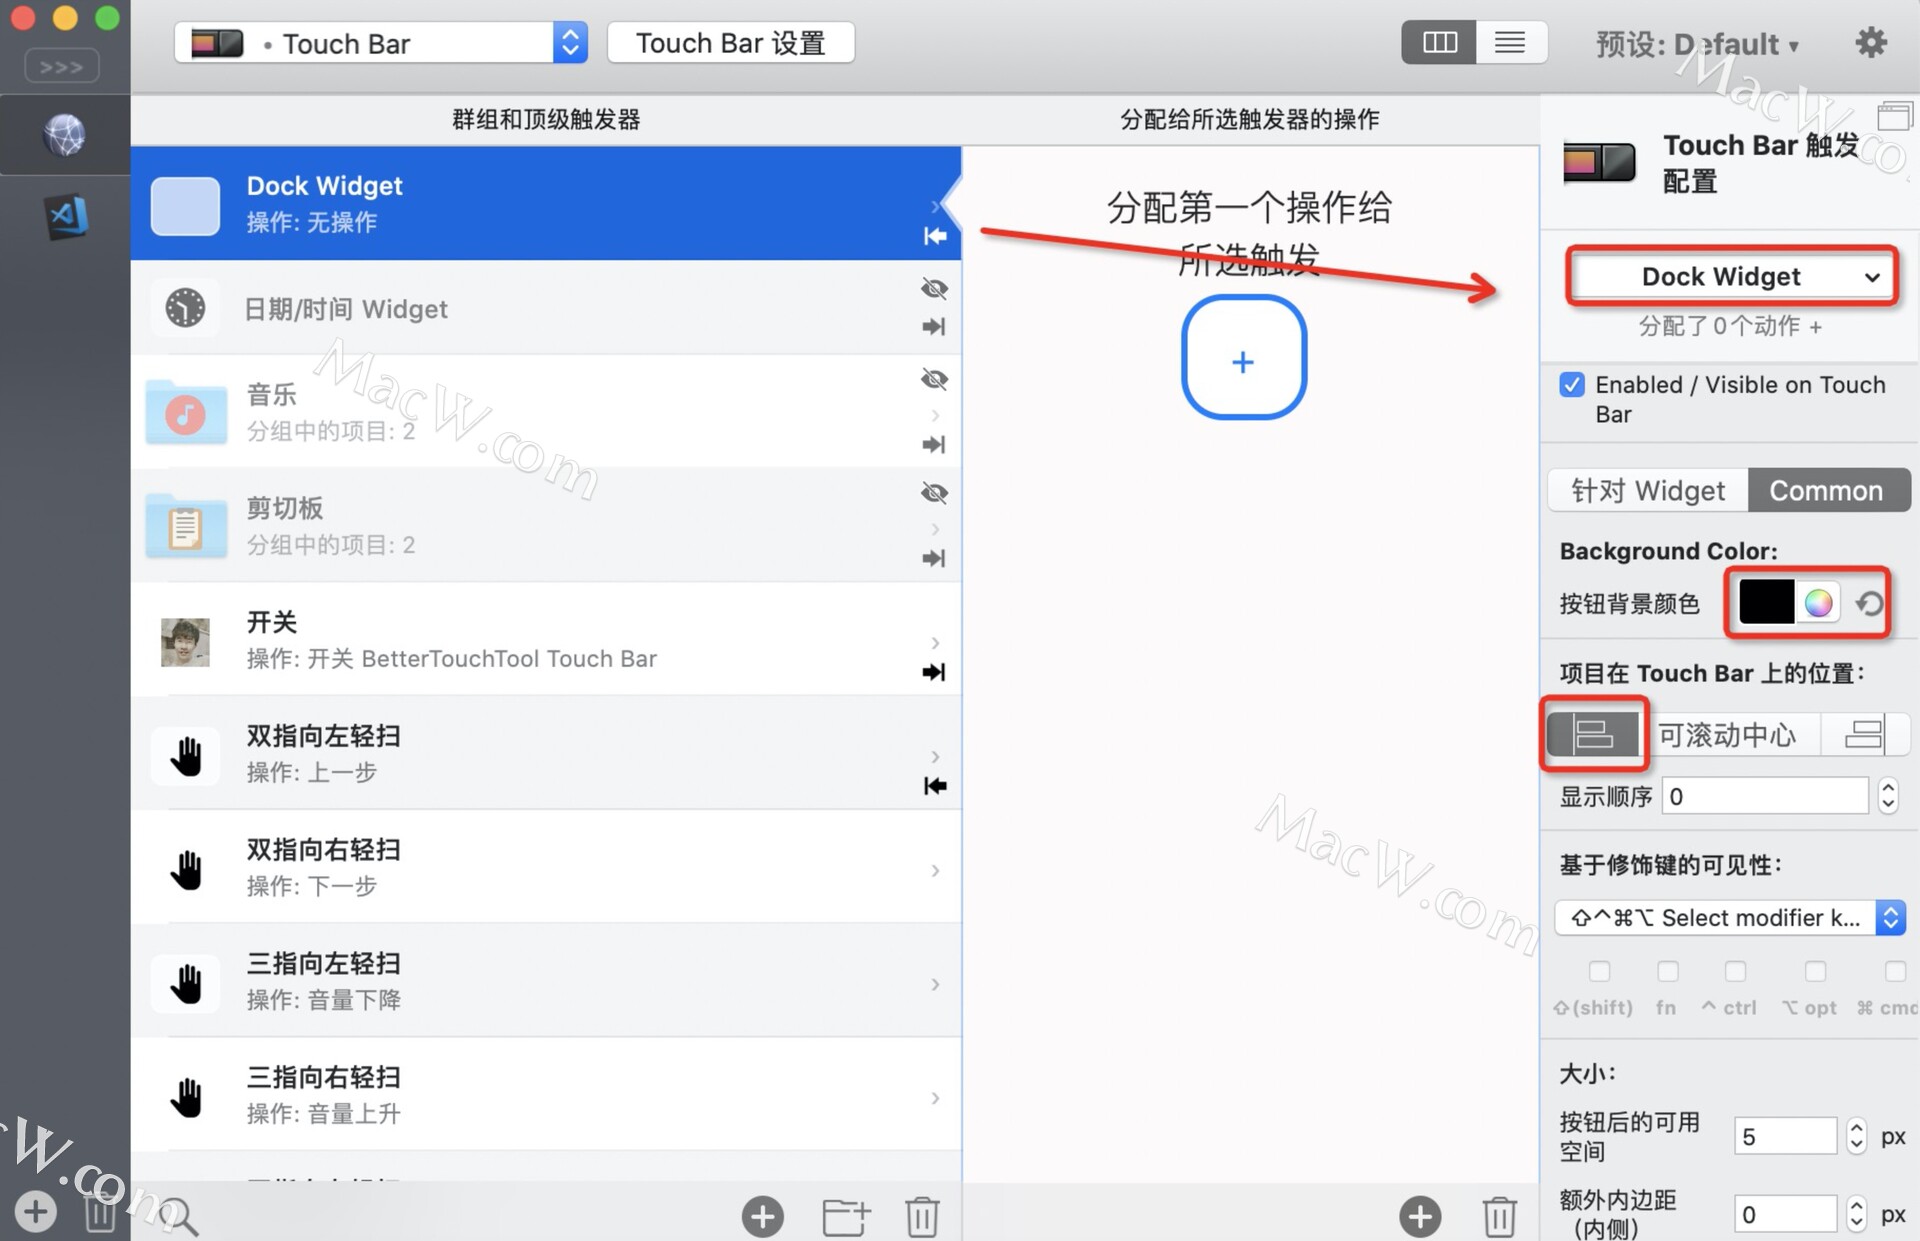This screenshot has height=1241, width=1920.
Task: Open the Select modifier key dropdown
Action: point(1730,918)
